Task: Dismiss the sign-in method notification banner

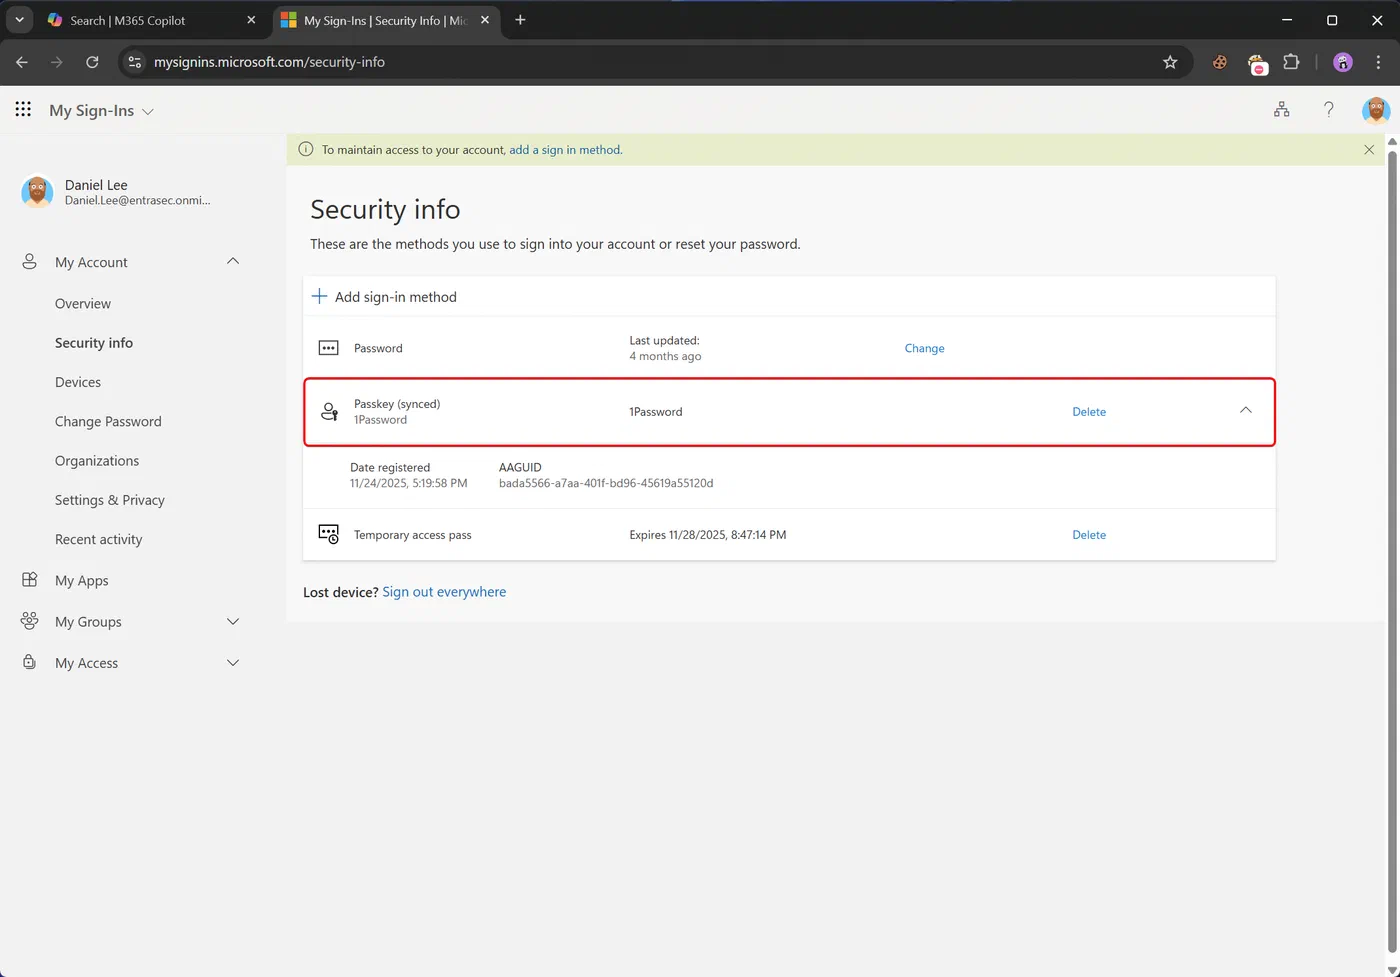Action: (1369, 150)
